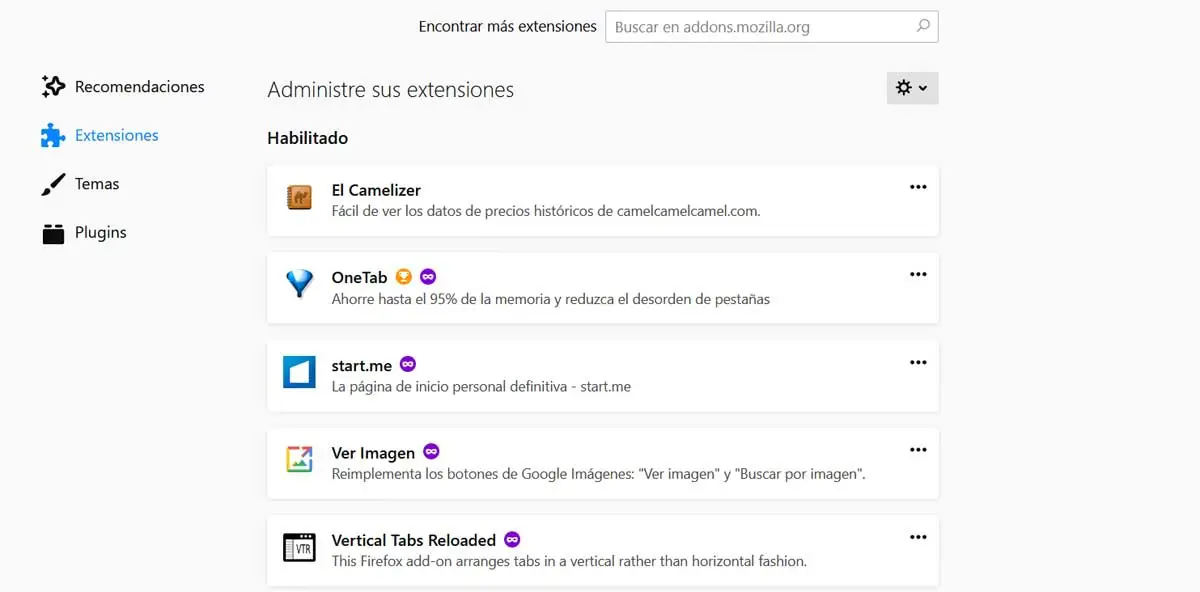The height and width of the screenshot is (592, 1200).
Task: Click the start.me blue square icon
Action: click(299, 373)
